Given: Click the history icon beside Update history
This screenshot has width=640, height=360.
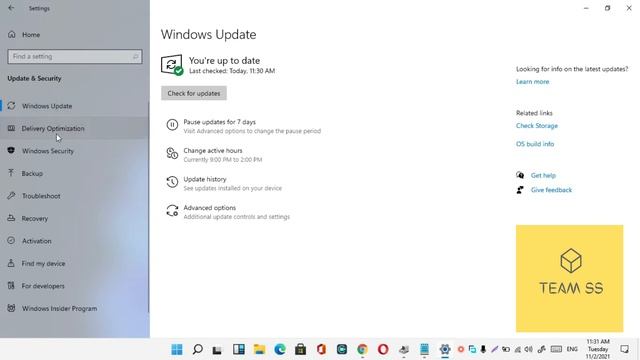Looking at the screenshot, I should pyautogui.click(x=172, y=182).
